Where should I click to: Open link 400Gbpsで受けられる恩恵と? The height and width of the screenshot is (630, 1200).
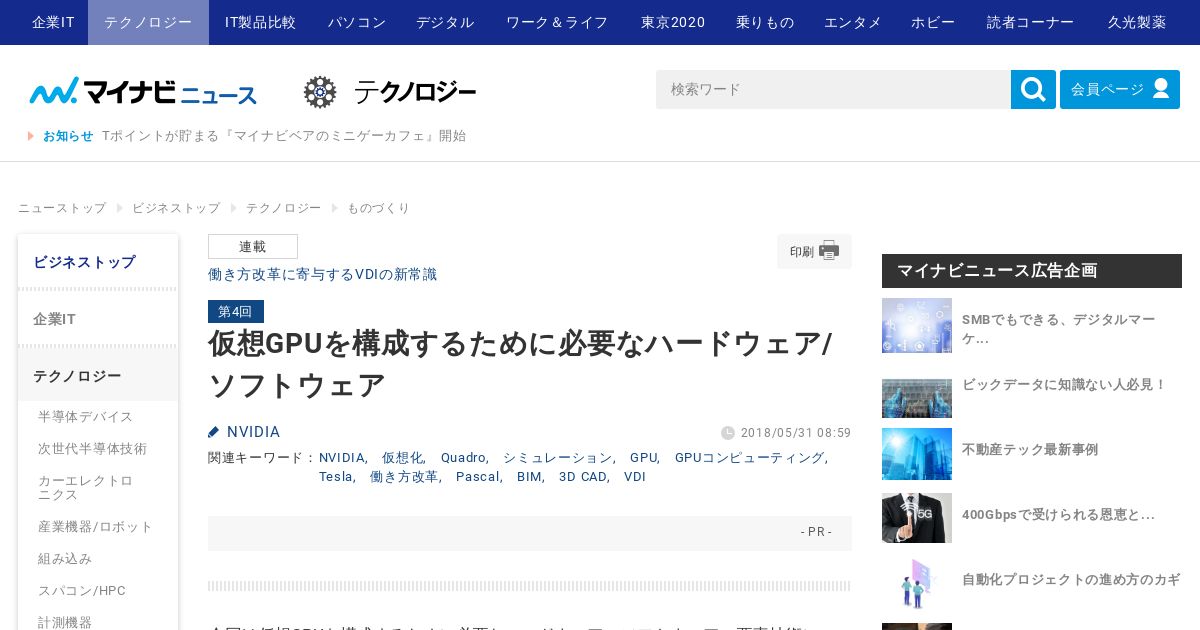click(1058, 515)
